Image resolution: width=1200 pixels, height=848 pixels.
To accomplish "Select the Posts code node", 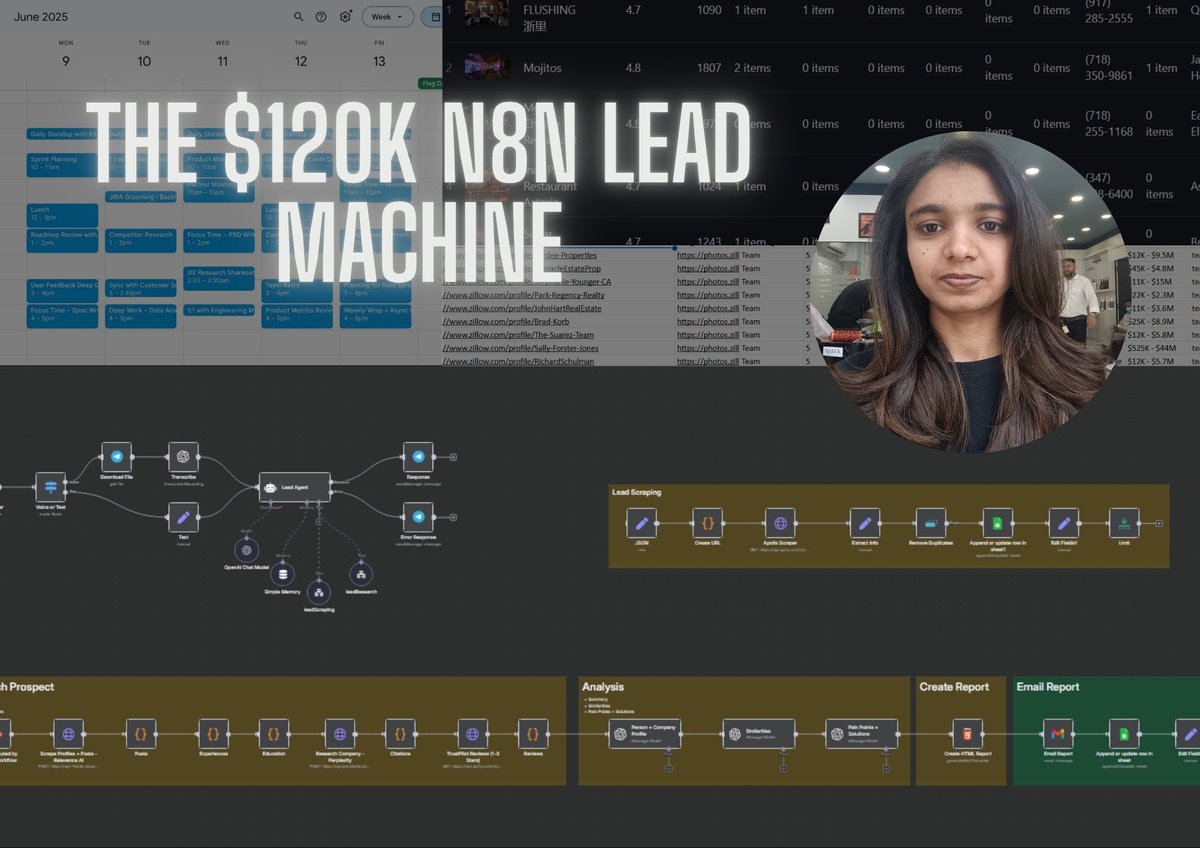I will coord(140,733).
